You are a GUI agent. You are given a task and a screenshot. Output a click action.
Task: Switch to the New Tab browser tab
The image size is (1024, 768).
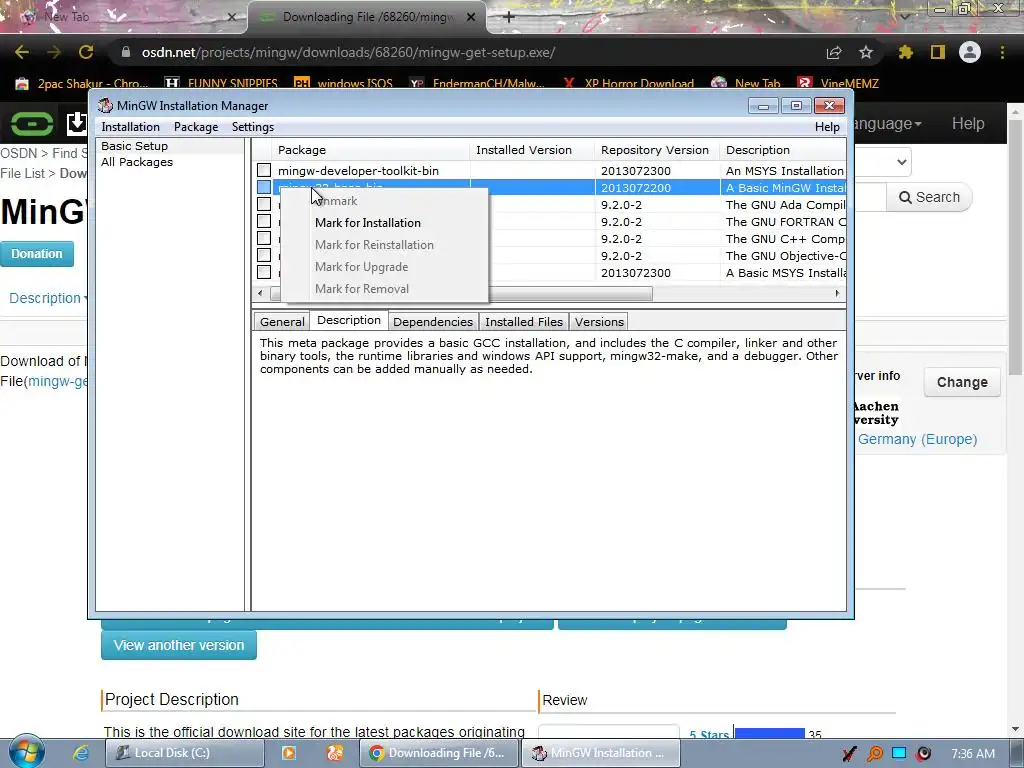[x=124, y=17]
